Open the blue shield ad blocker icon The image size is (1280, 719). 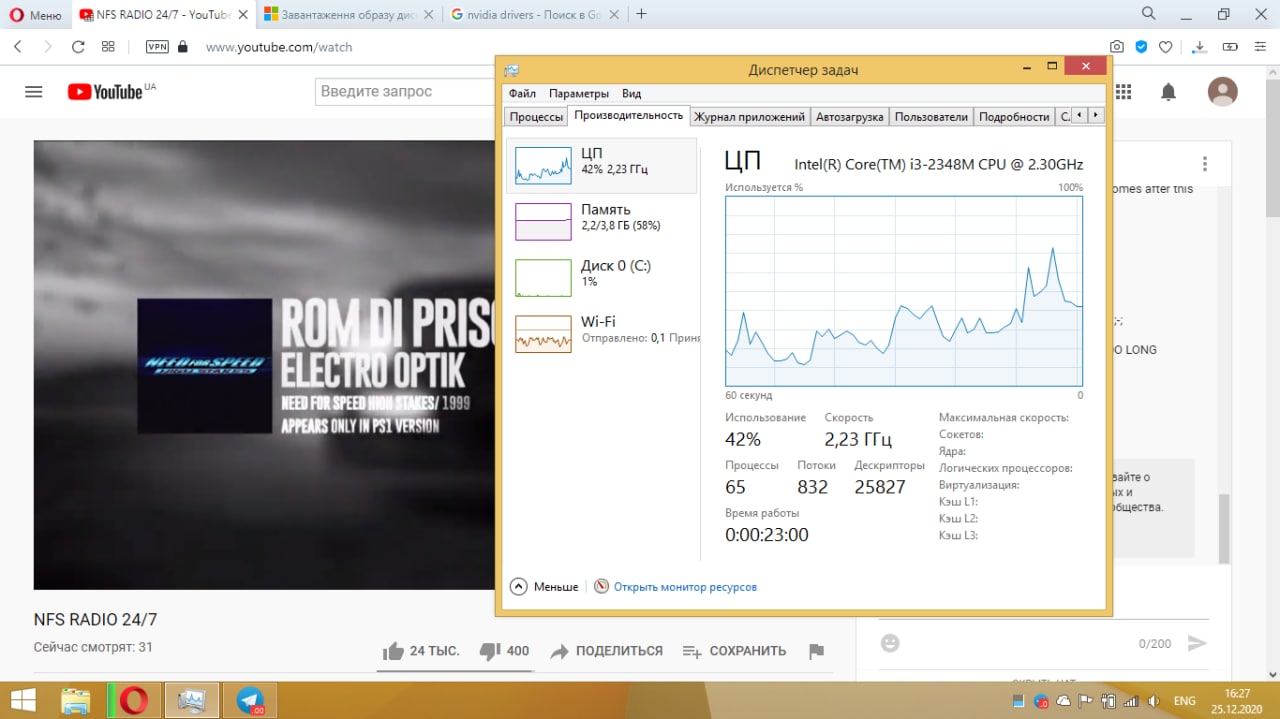[x=1140, y=47]
